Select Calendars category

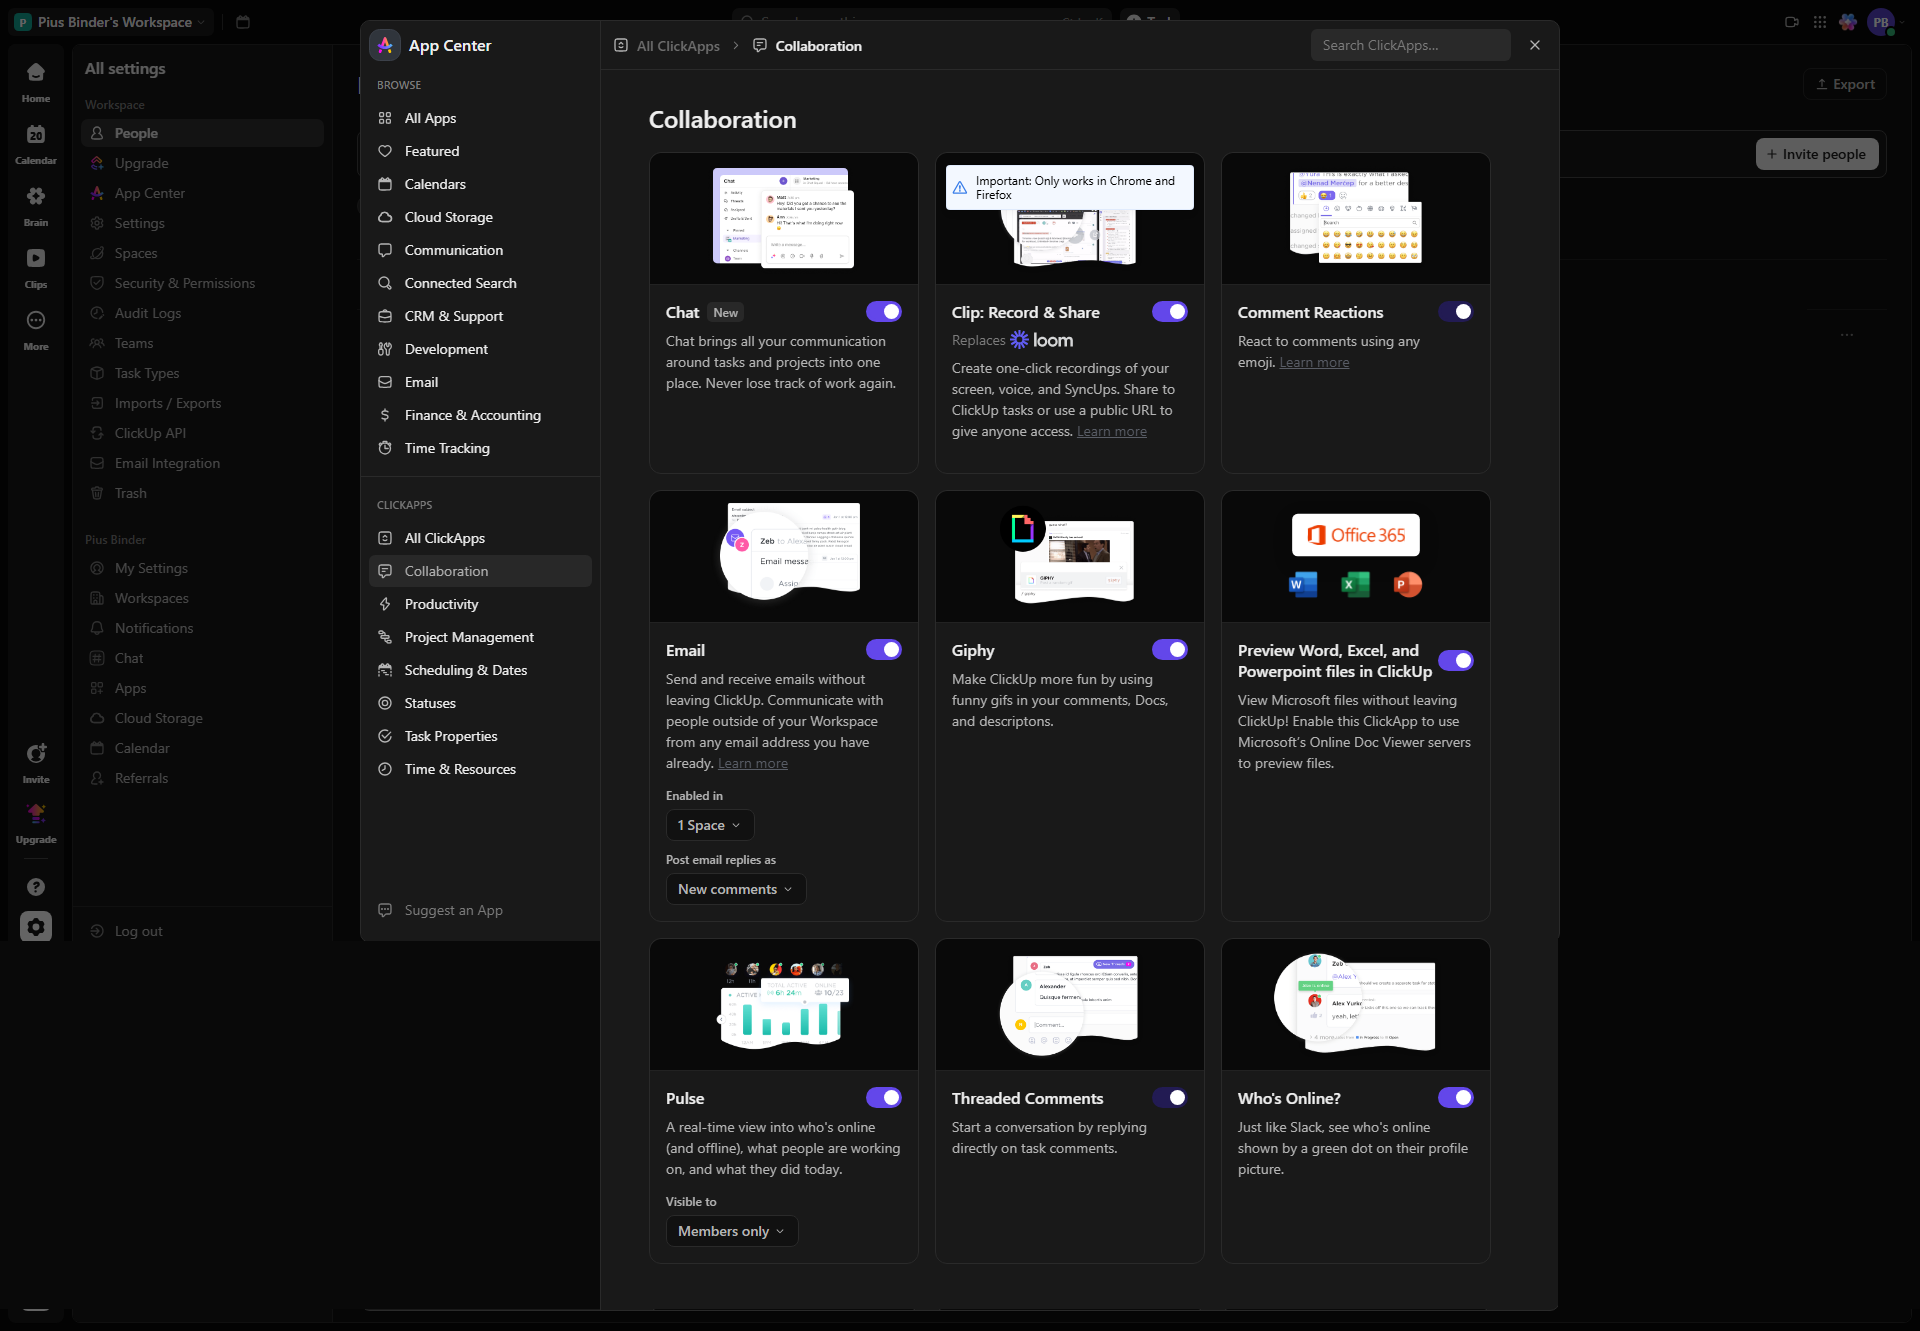(x=480, y=184)
